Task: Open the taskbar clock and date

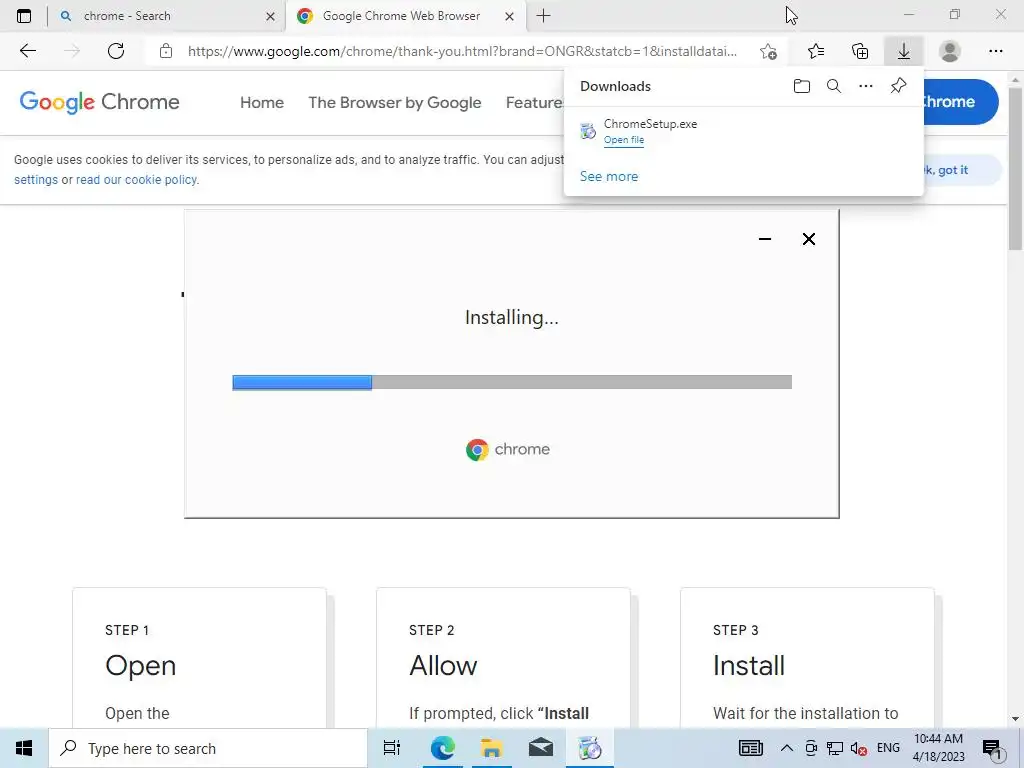Action: [938, 748]
